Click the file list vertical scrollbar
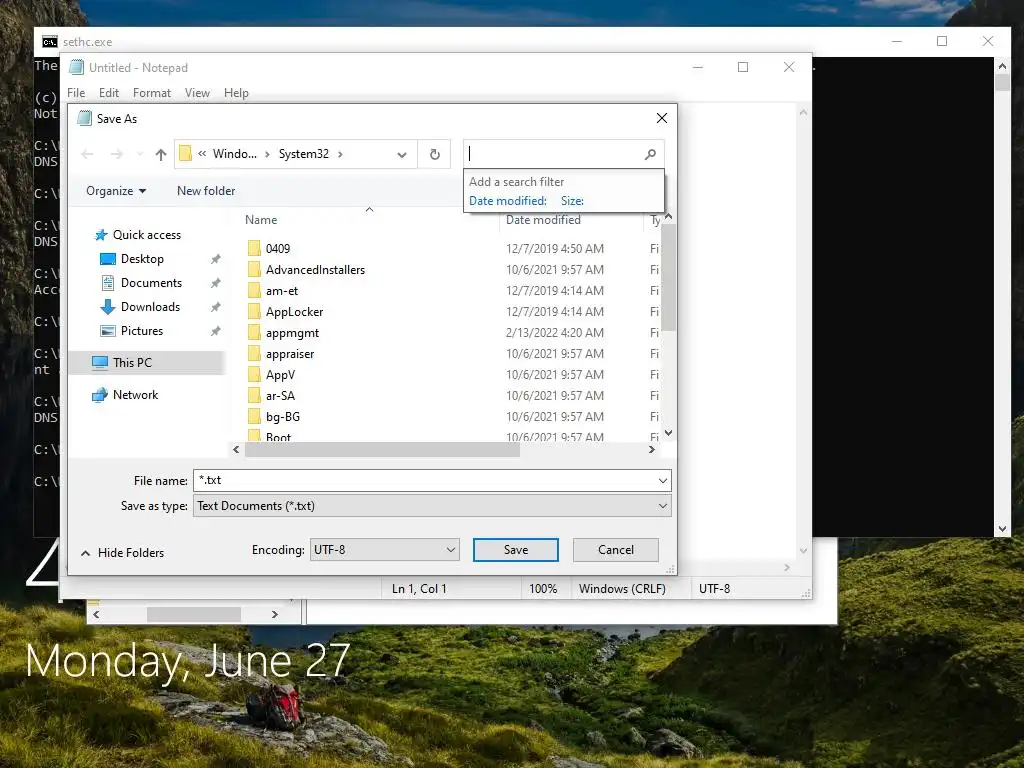 tap(668, 278)
